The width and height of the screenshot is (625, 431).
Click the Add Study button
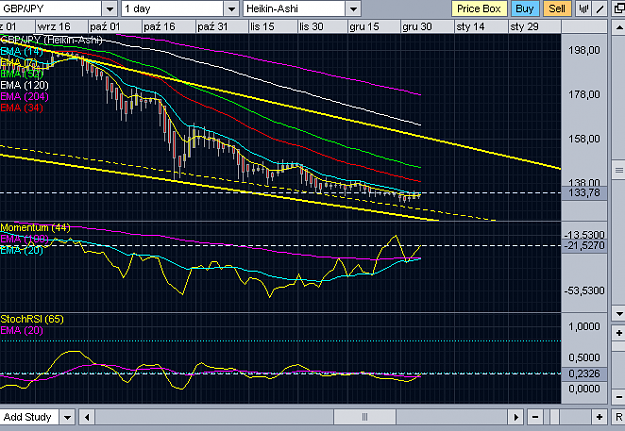click(29, 417)
